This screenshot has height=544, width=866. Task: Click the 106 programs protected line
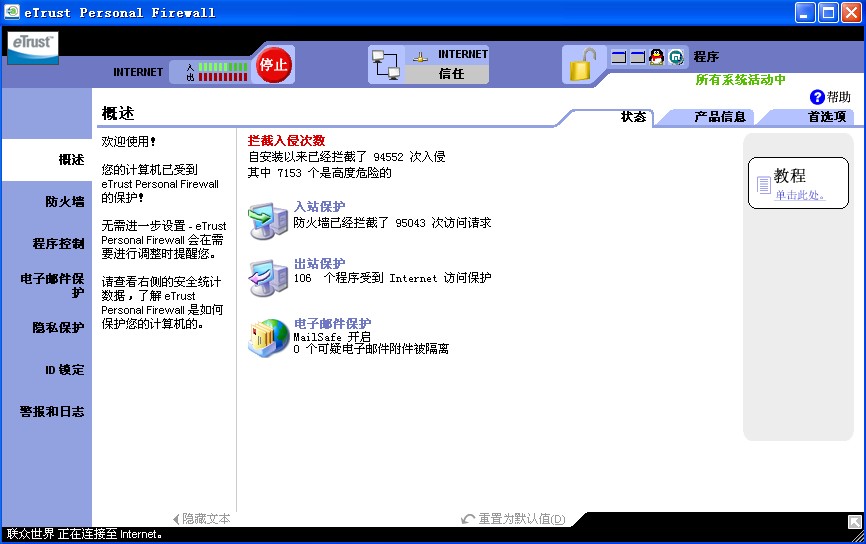click(392, 278)
